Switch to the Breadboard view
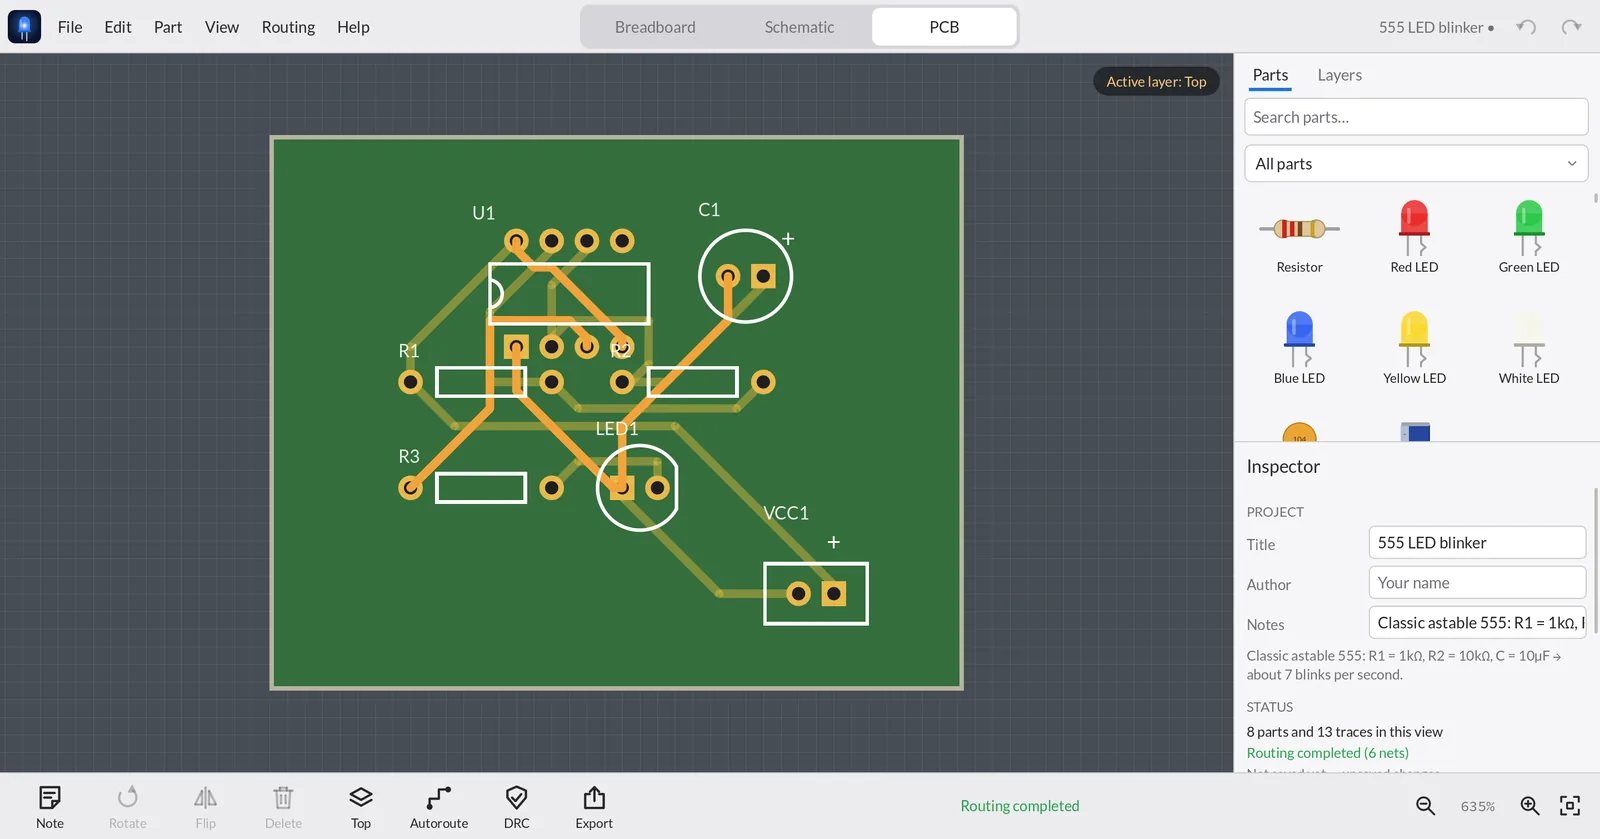 655,27
